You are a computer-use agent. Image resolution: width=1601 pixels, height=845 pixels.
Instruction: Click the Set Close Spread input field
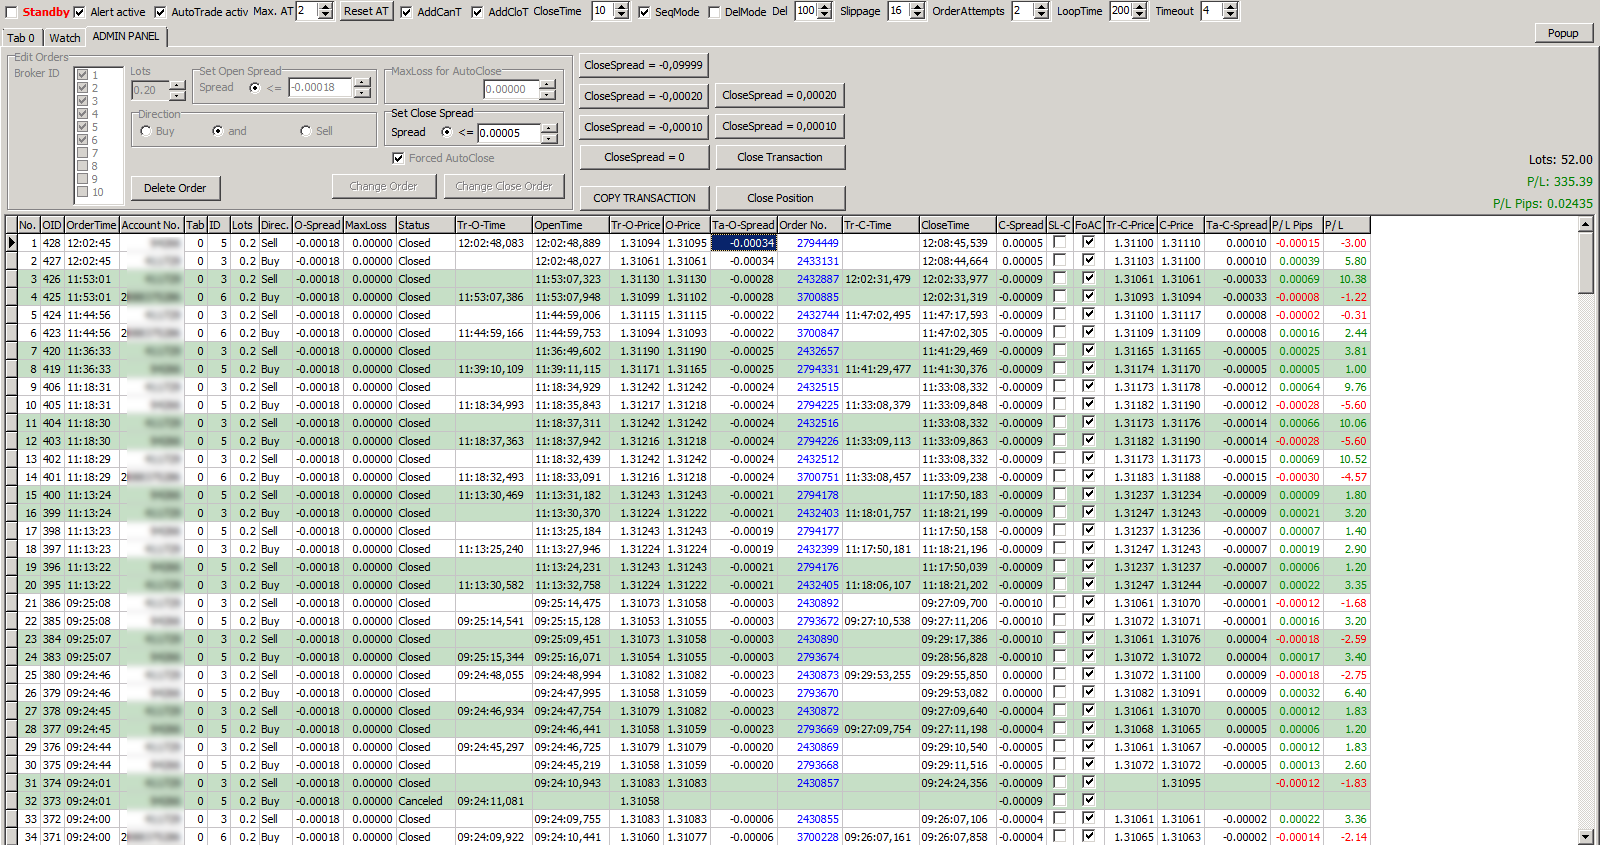pos(509,133)
